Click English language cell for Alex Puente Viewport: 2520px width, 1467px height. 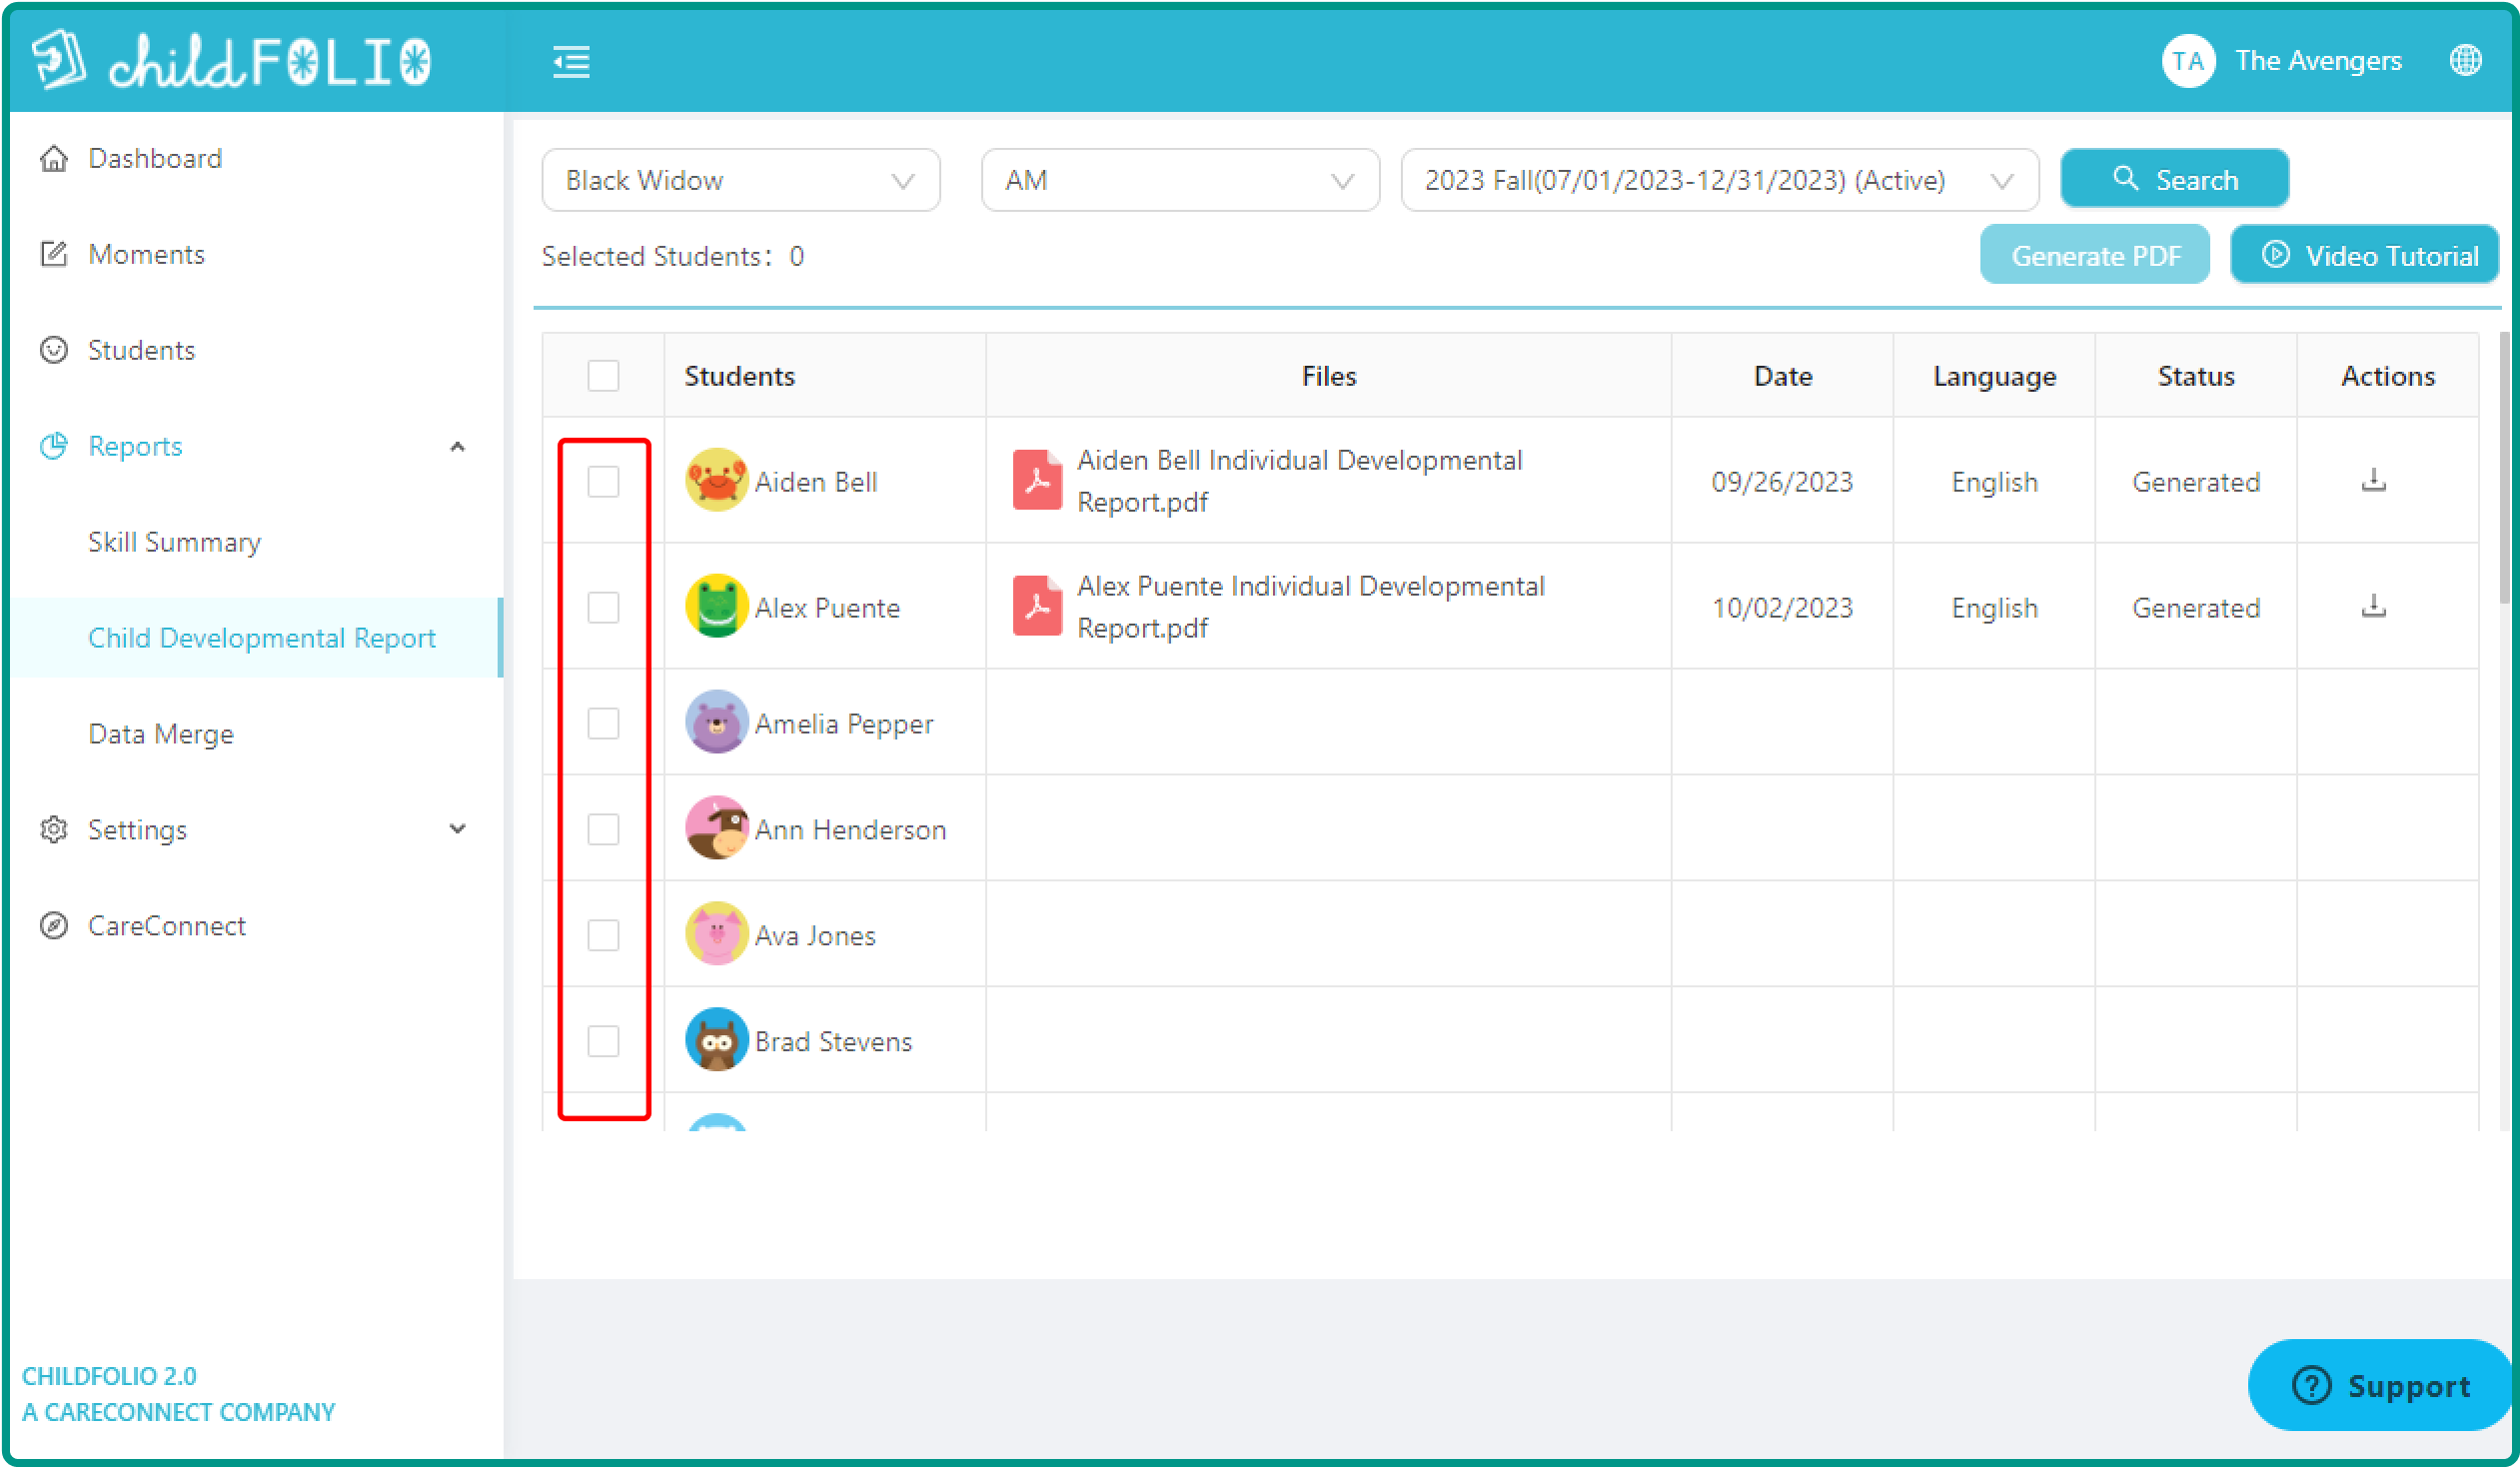[x=1994, y=608]
